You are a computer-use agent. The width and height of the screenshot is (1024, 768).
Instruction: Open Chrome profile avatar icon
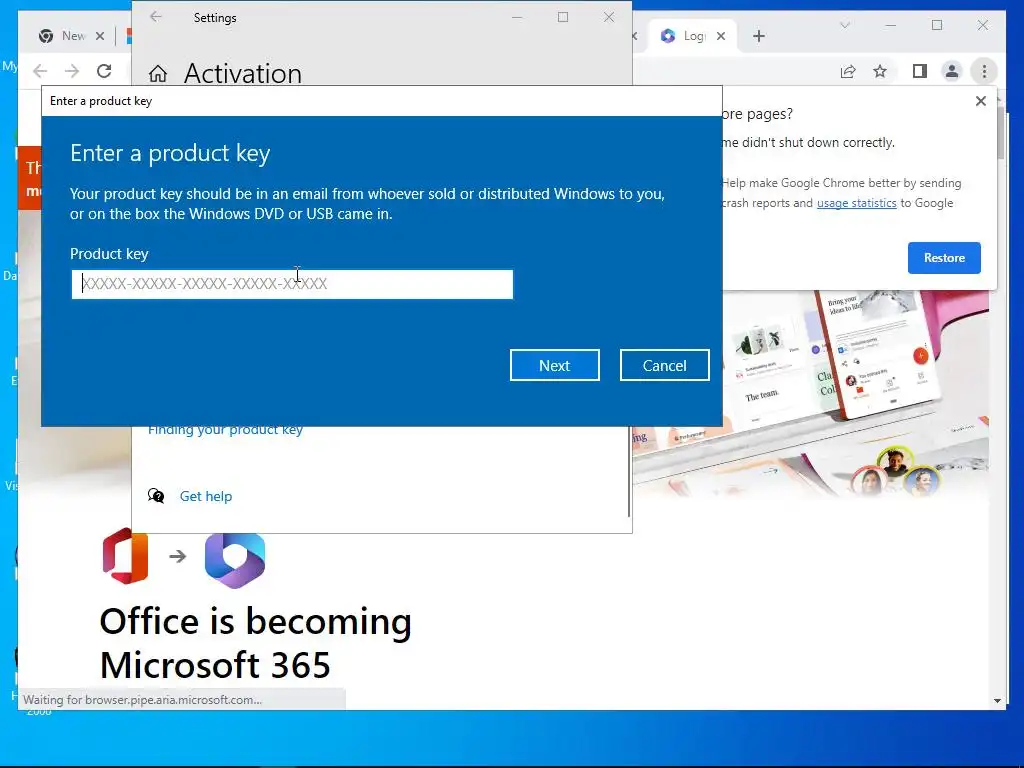pos(952,71)
